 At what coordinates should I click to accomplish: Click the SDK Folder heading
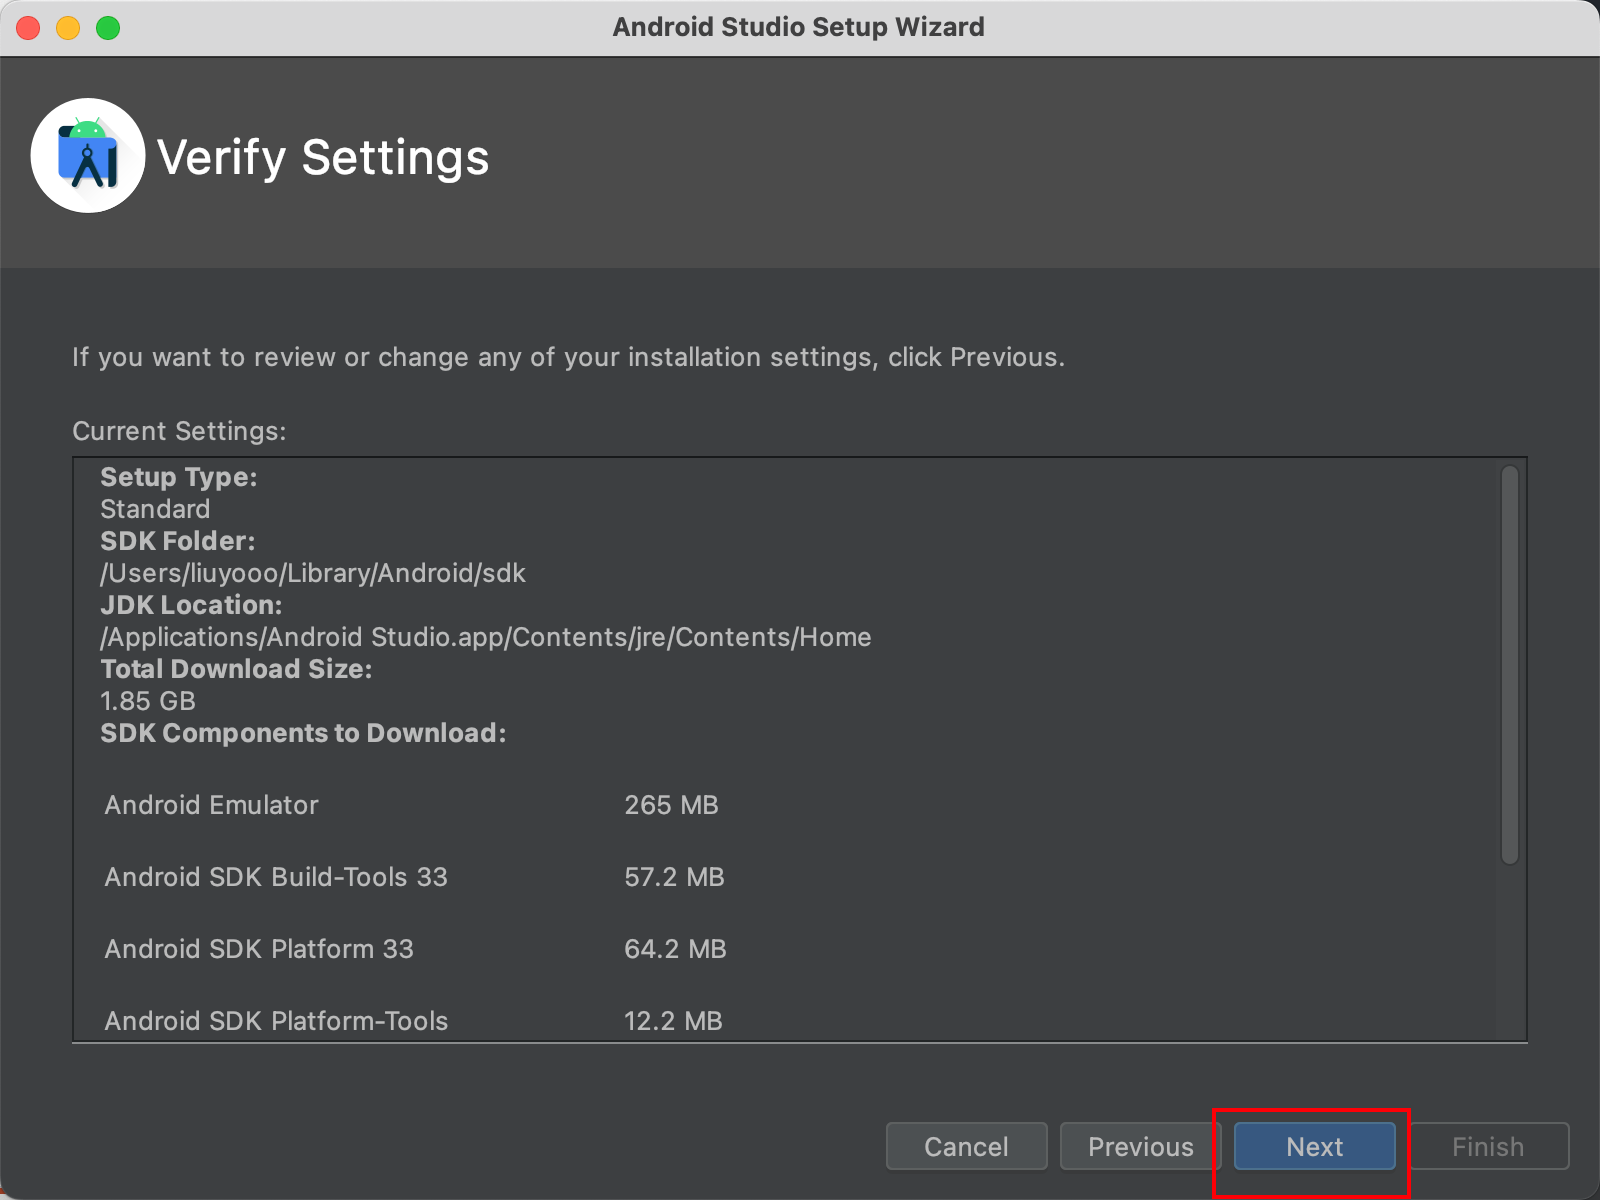(x=178, y=541)
